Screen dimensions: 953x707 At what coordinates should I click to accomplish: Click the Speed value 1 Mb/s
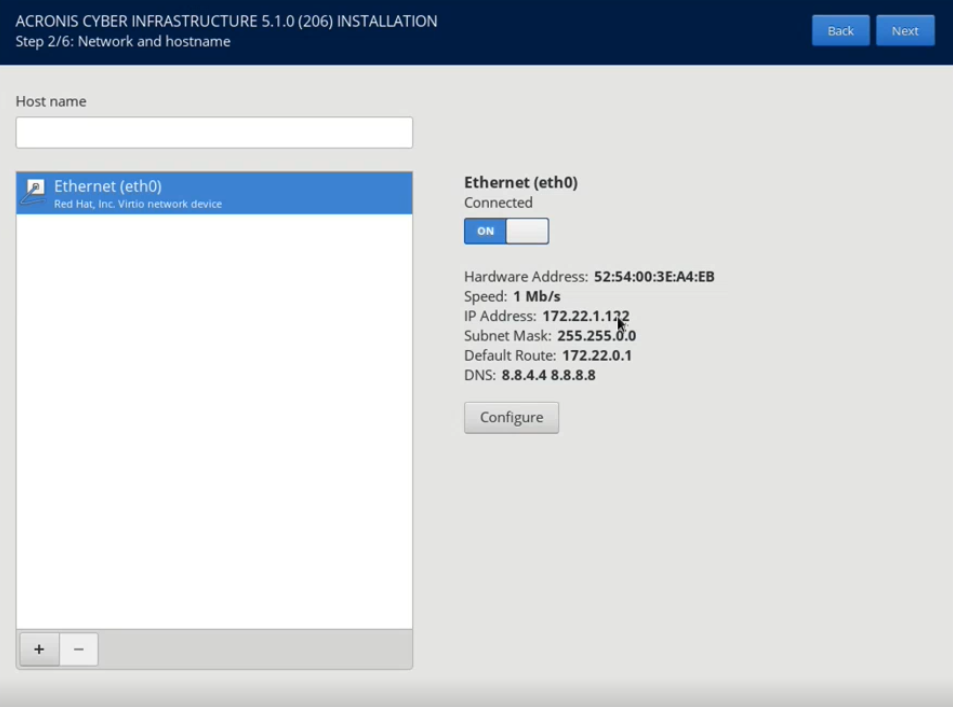pyautogui.click(x=536, y=297)
